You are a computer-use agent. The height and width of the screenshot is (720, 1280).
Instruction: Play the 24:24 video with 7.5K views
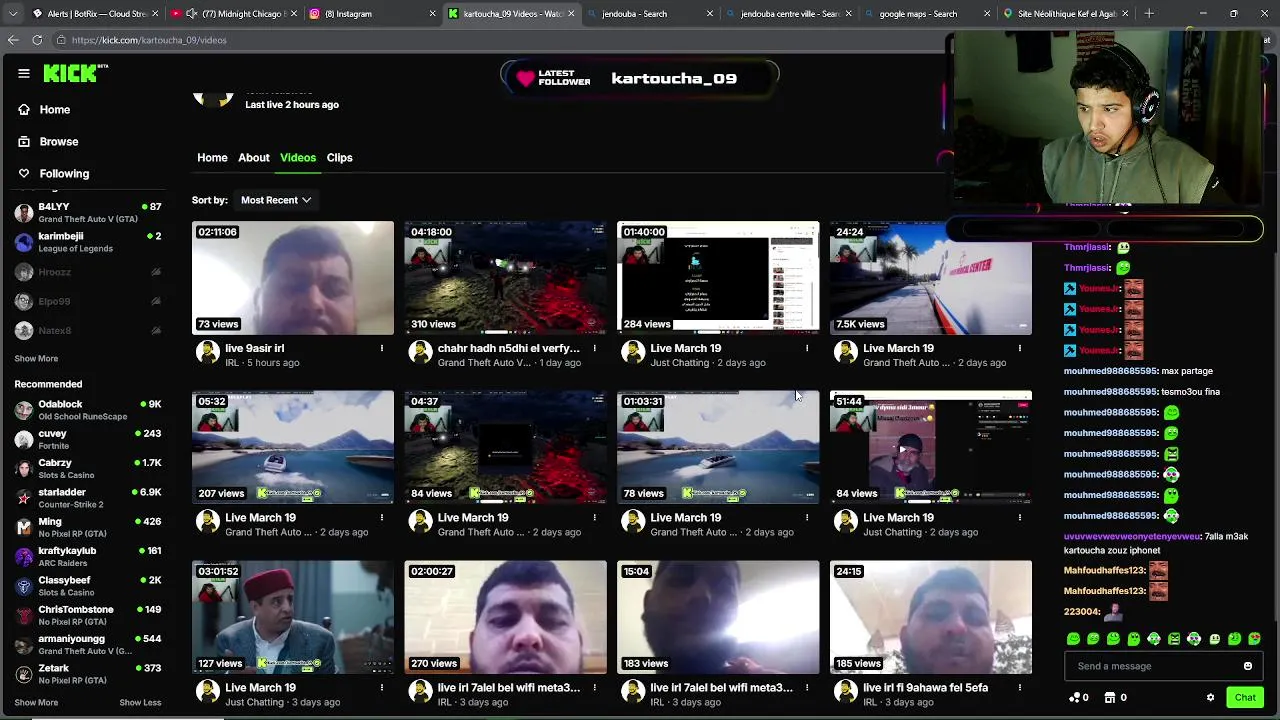[931, 278]
